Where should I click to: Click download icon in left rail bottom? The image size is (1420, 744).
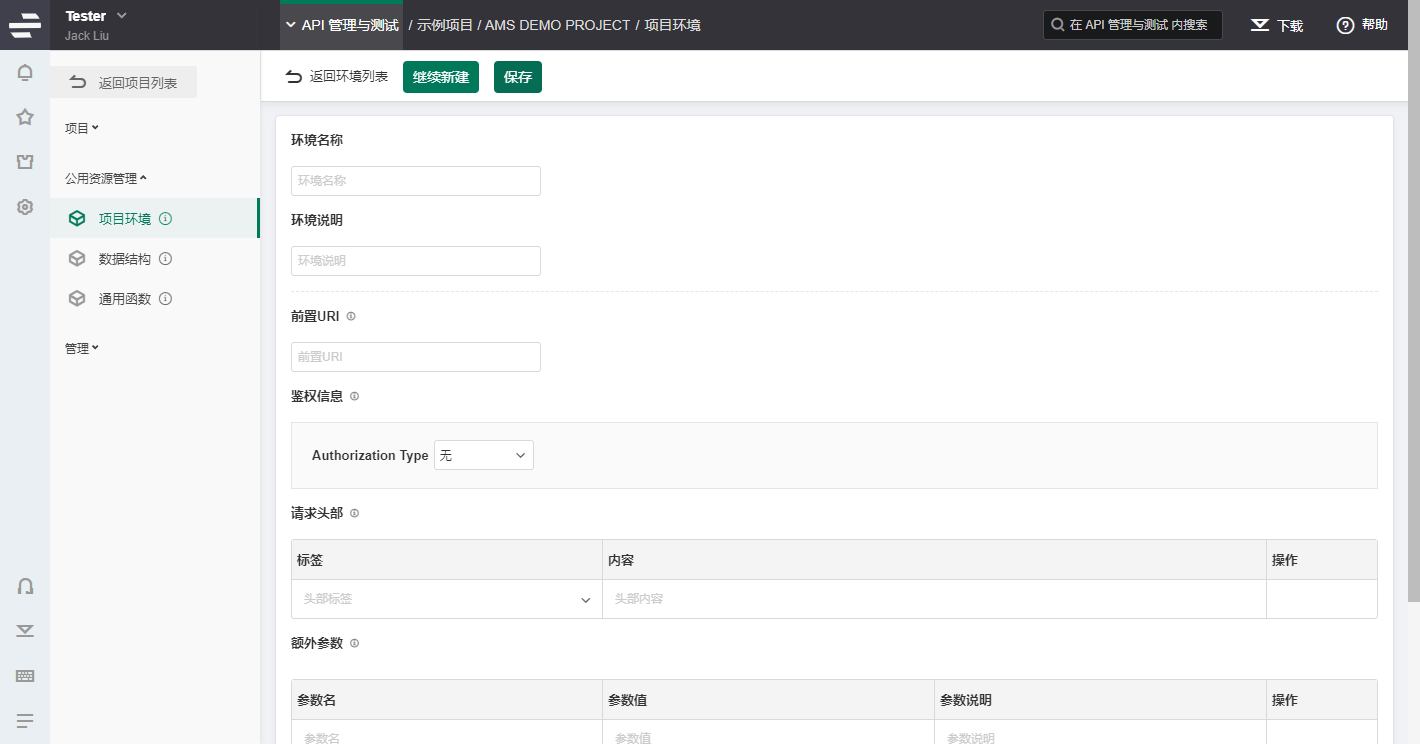[25, 630]
